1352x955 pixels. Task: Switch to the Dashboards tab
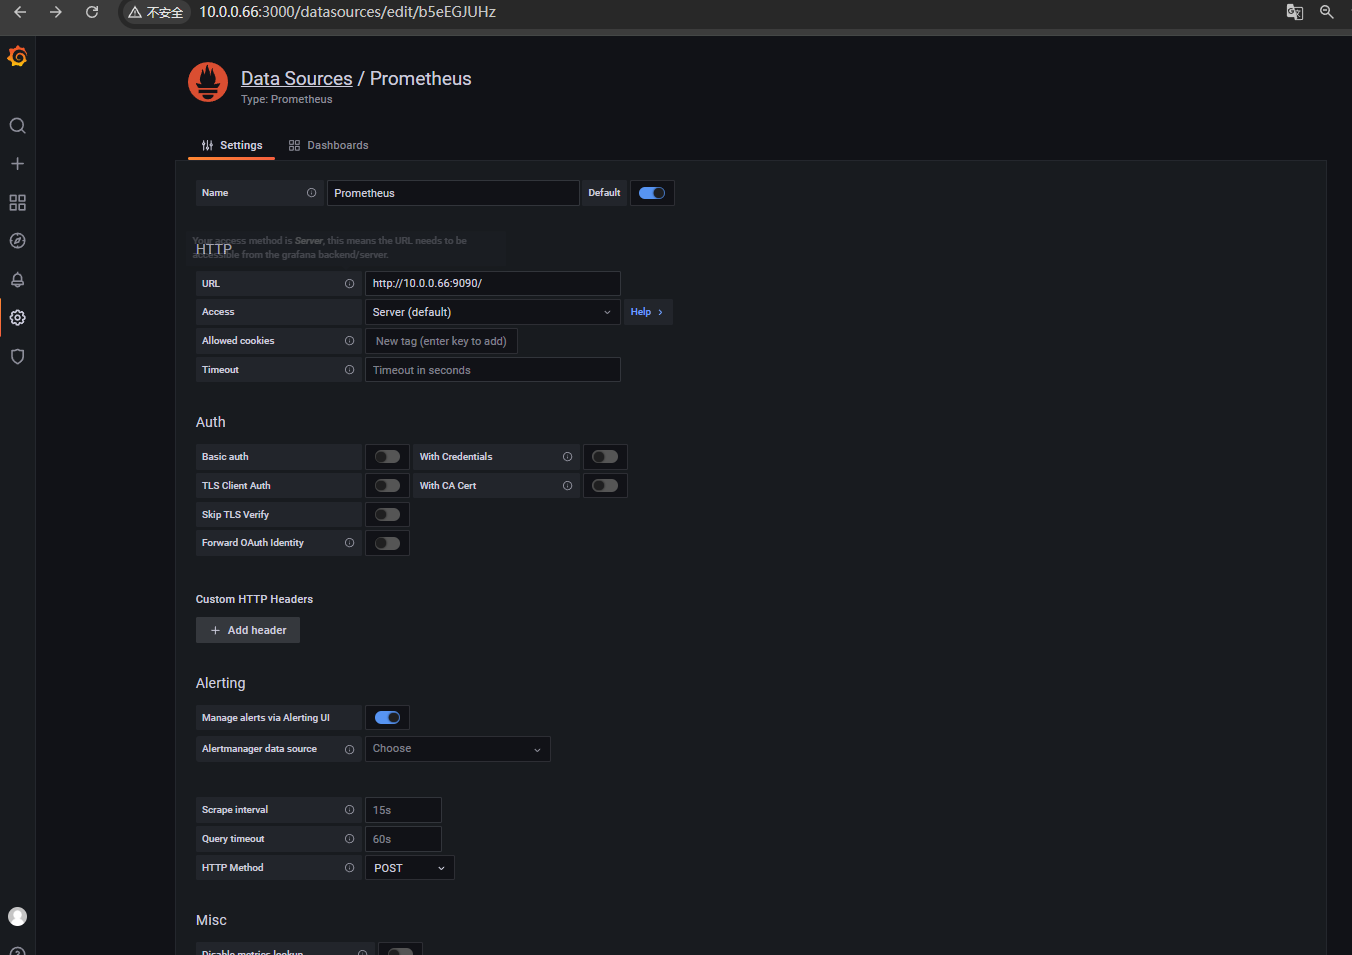coord(328,146)
